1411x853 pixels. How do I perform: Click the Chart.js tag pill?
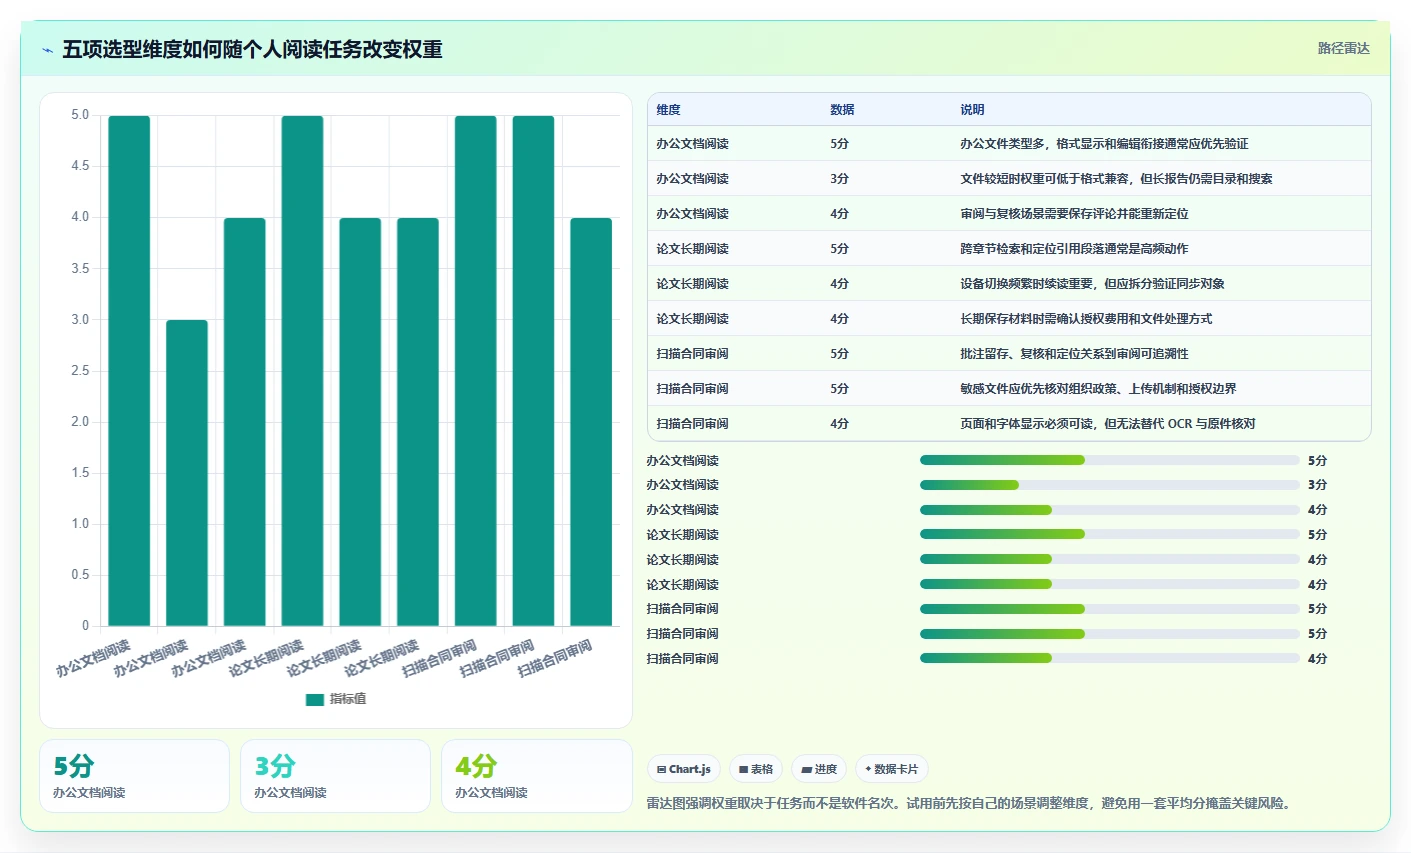684,769
